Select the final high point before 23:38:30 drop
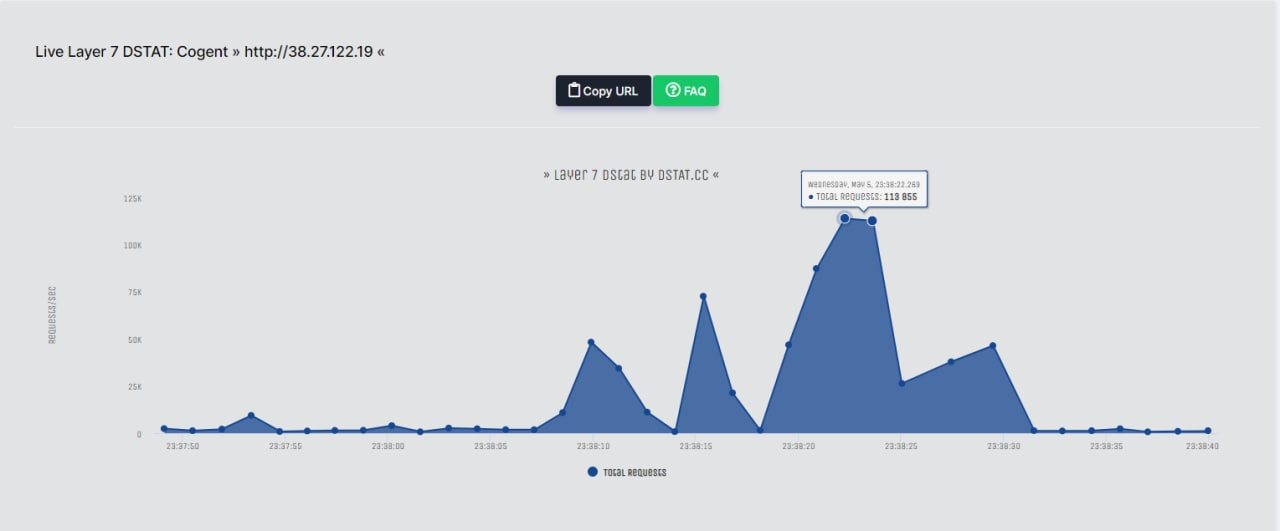Image resolution: width=1280 pixels, height=531 pixels. coord(993,346)
